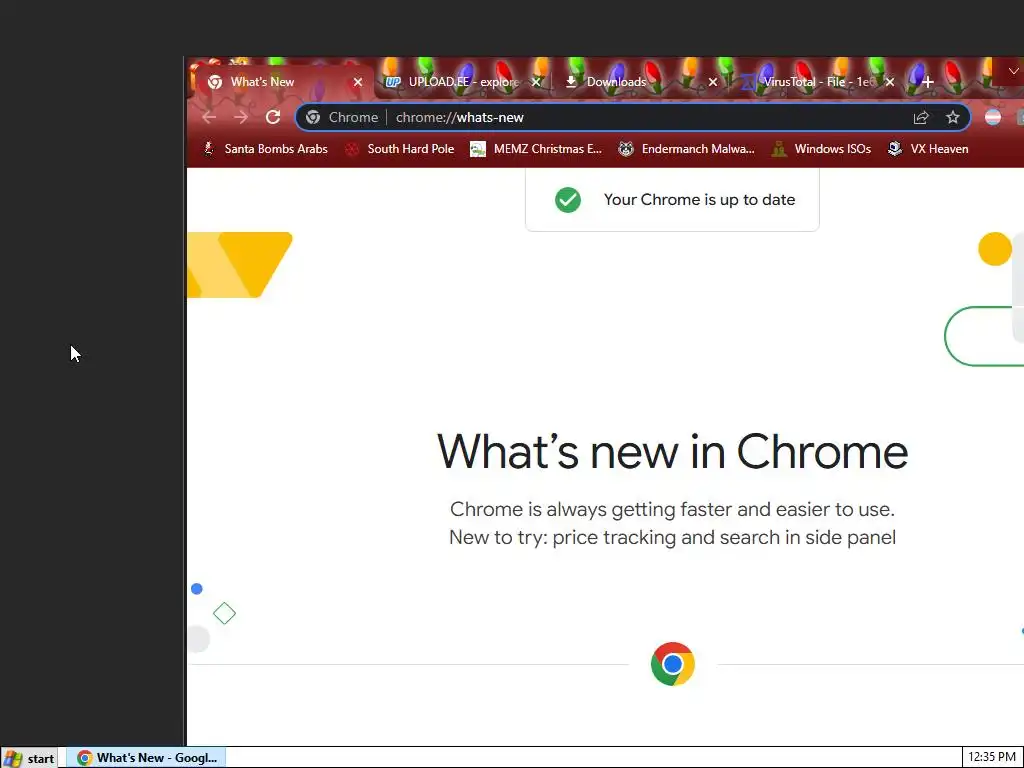
Task: Select What's New - Google taskbar button
Action: pyautogui.click(x=146, y=758)
